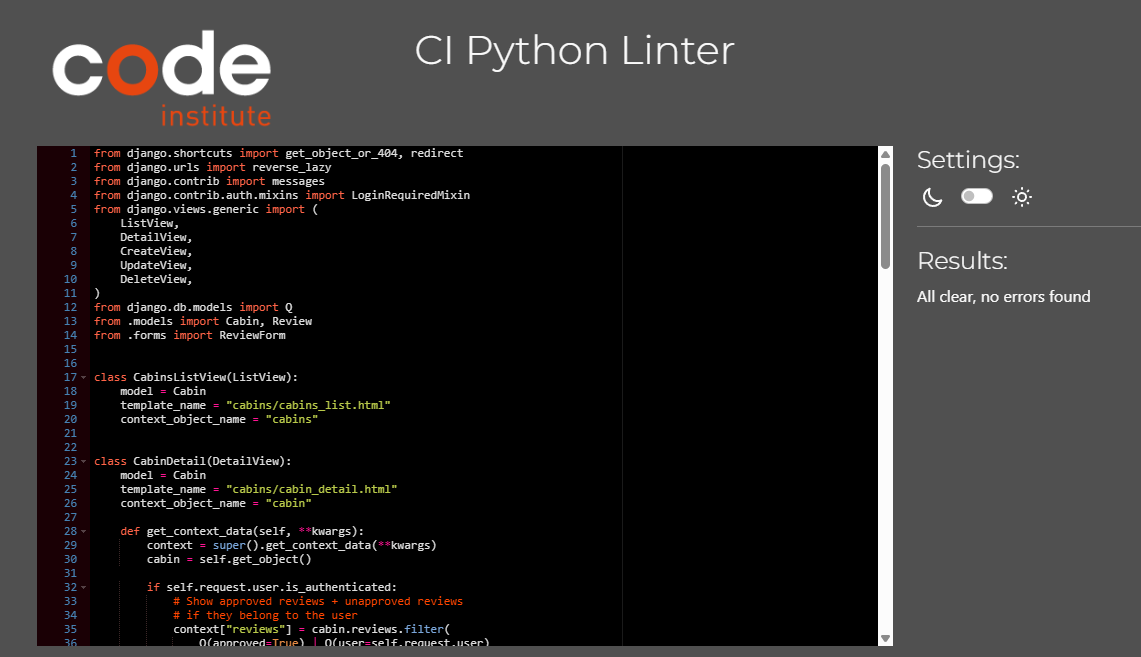The image size is (1141, 657).
Task: Click the Settings: heading
Action: [x=968, y=160]
